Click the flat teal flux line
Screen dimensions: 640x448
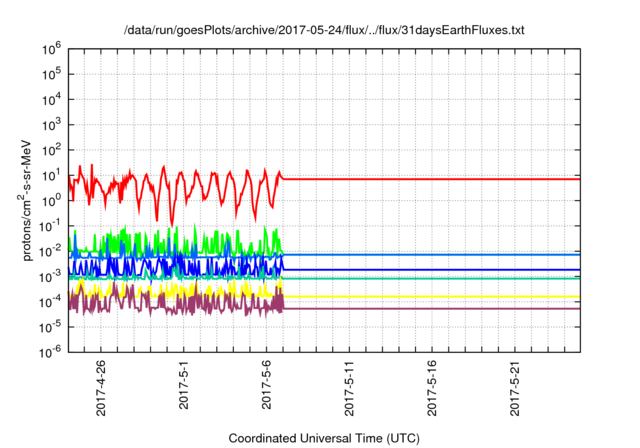[x=431, y=279]
